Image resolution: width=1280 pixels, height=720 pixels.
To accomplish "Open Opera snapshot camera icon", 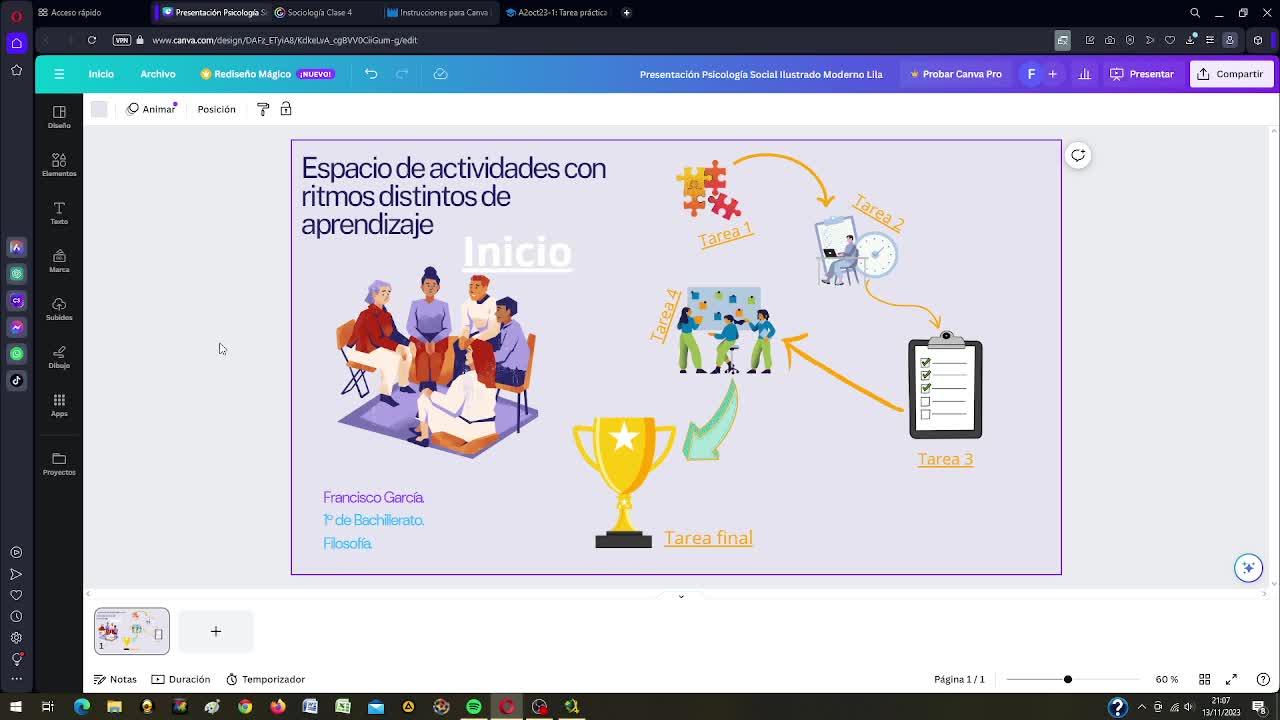I will [1109, 40].
